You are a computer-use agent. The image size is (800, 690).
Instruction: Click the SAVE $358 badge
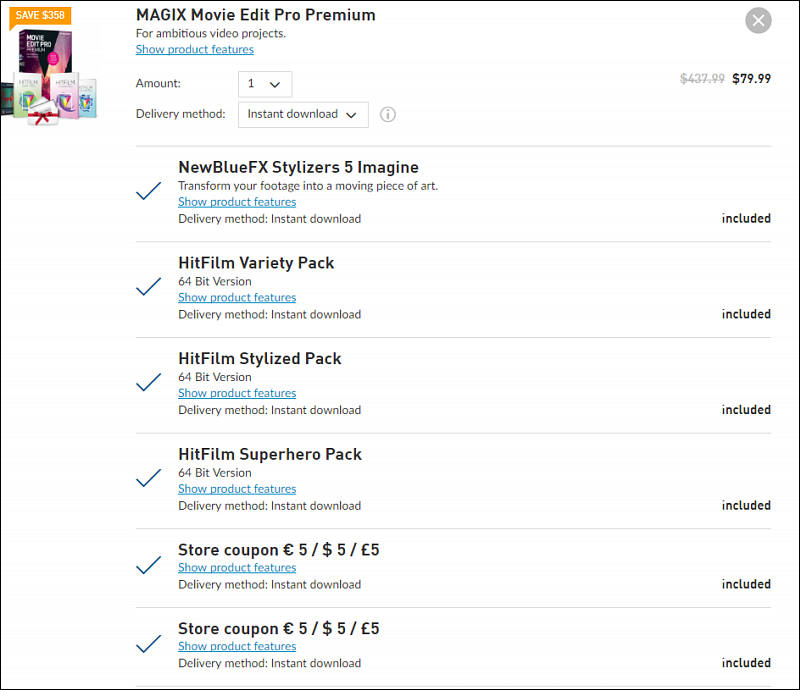[x=40, y=15]
